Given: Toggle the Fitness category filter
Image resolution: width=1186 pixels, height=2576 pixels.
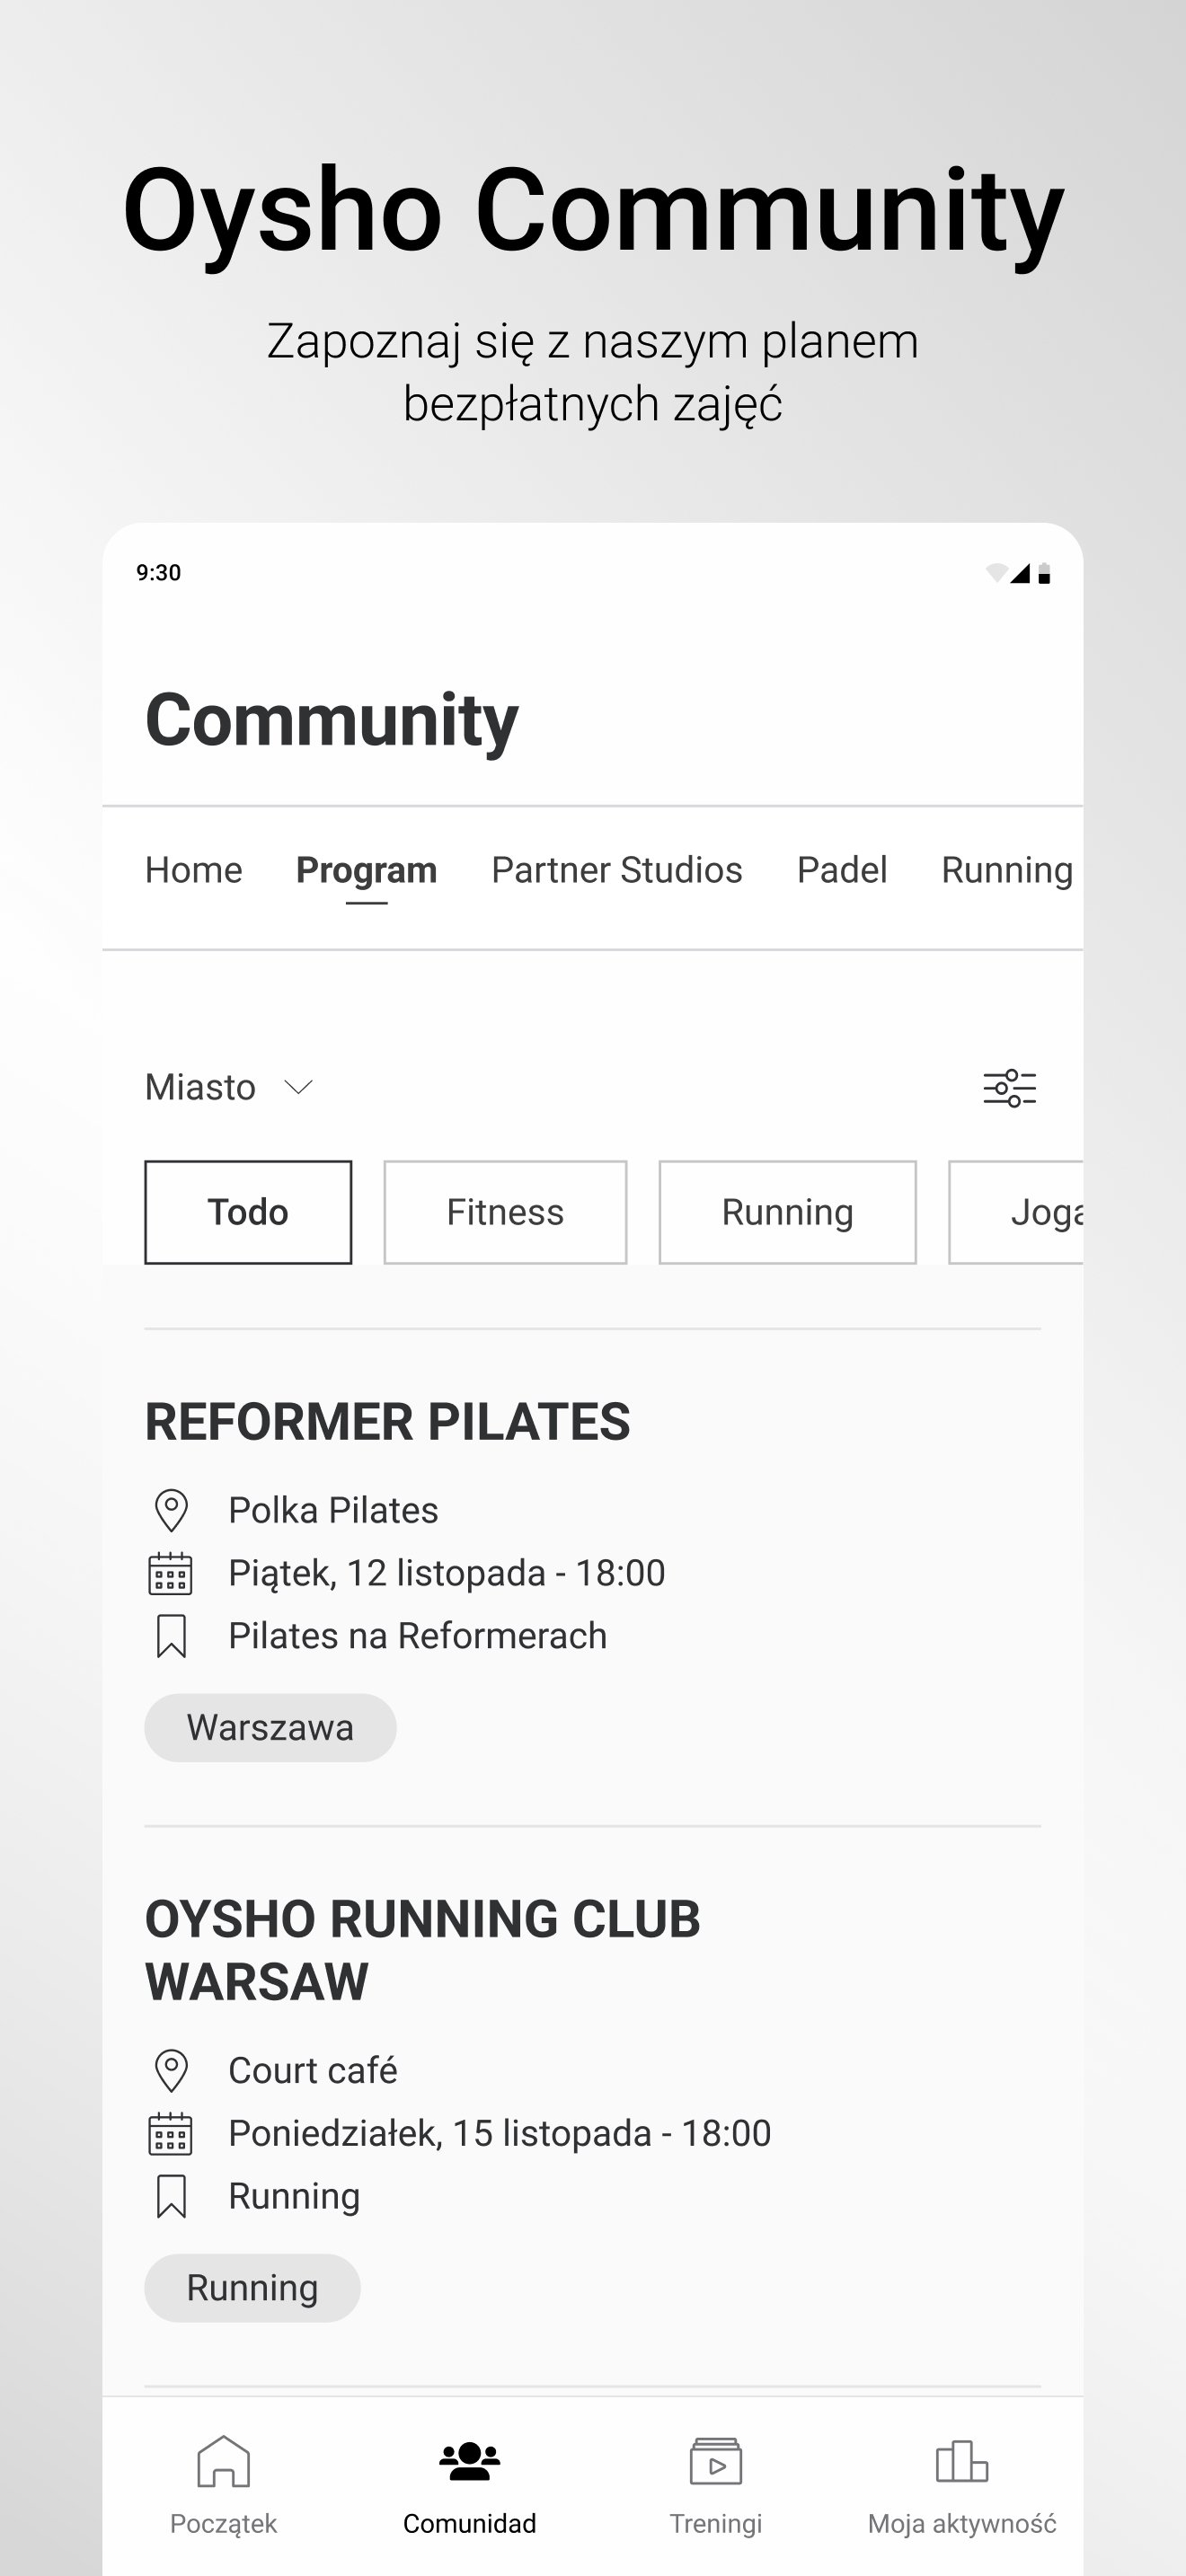Looking at the screenshot, I should [505, 1212].
